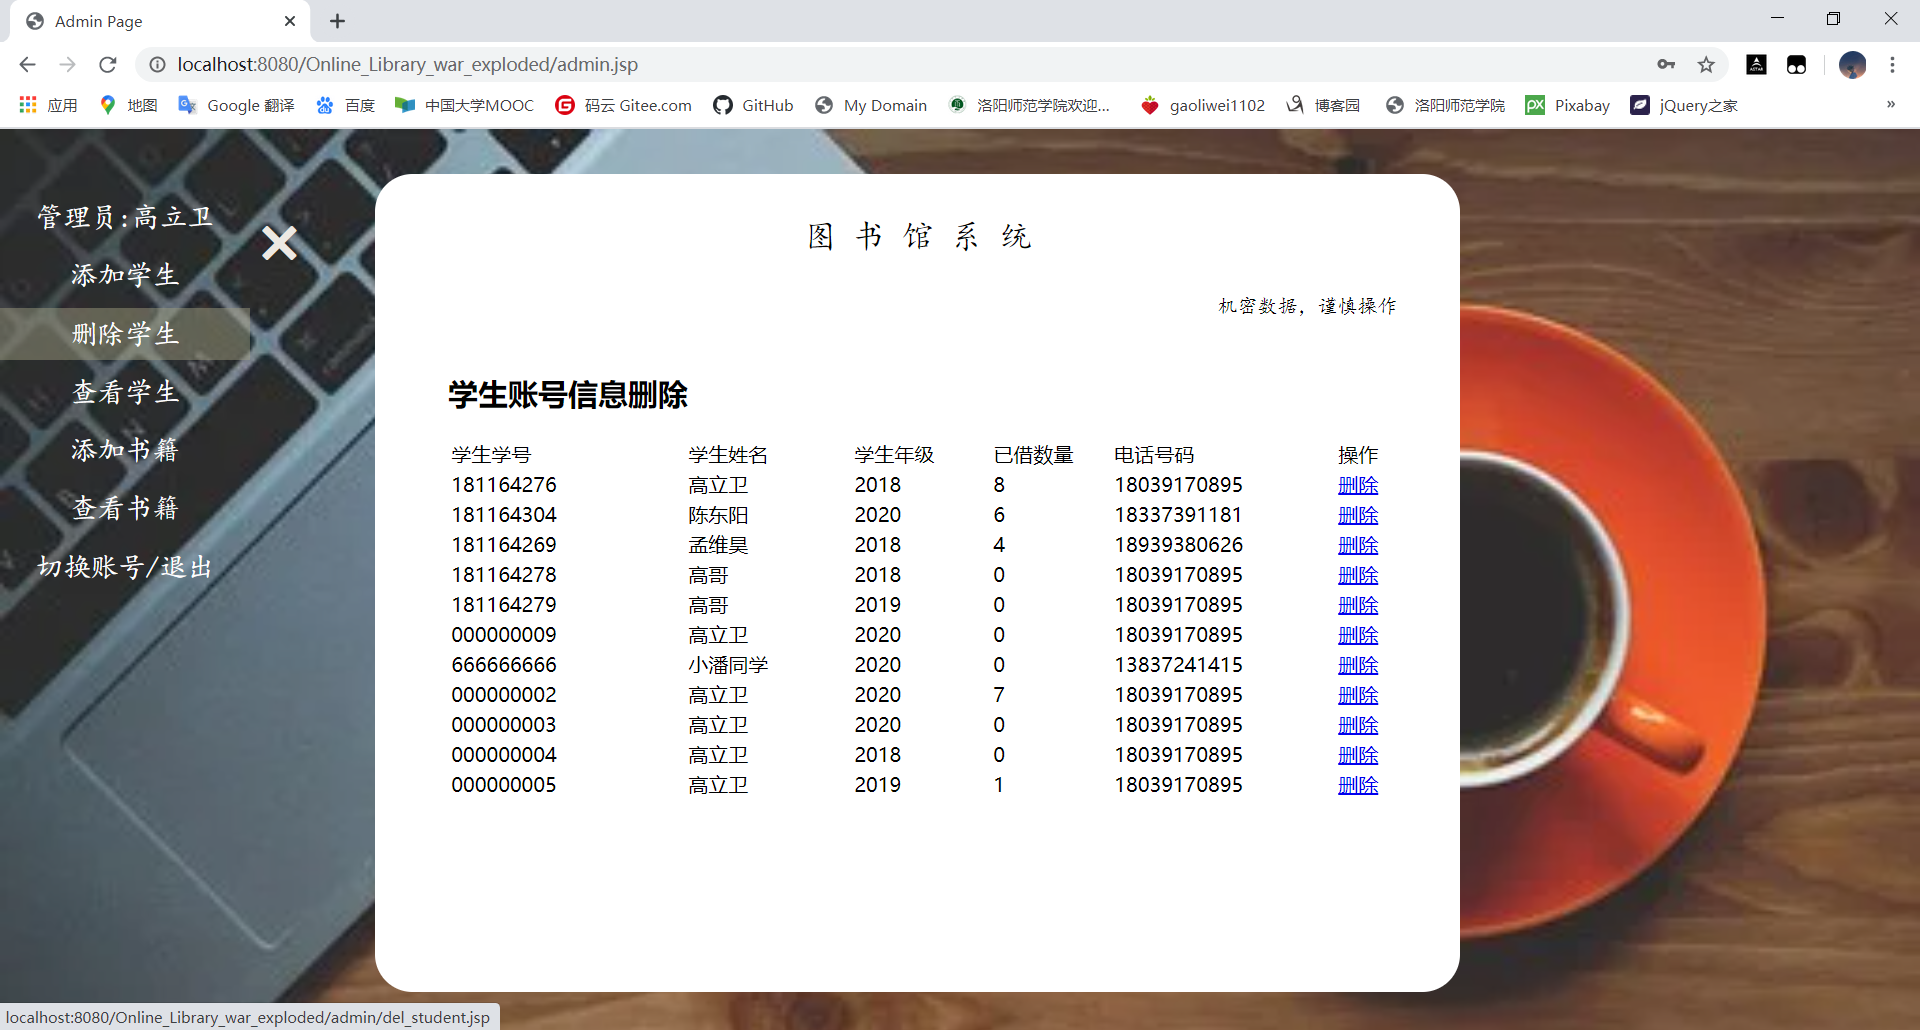This screenshot has height=1030, width=1920.
Task: Click the key icon in the address bar
Action: pyautogui.click(x=1666, y=64)
